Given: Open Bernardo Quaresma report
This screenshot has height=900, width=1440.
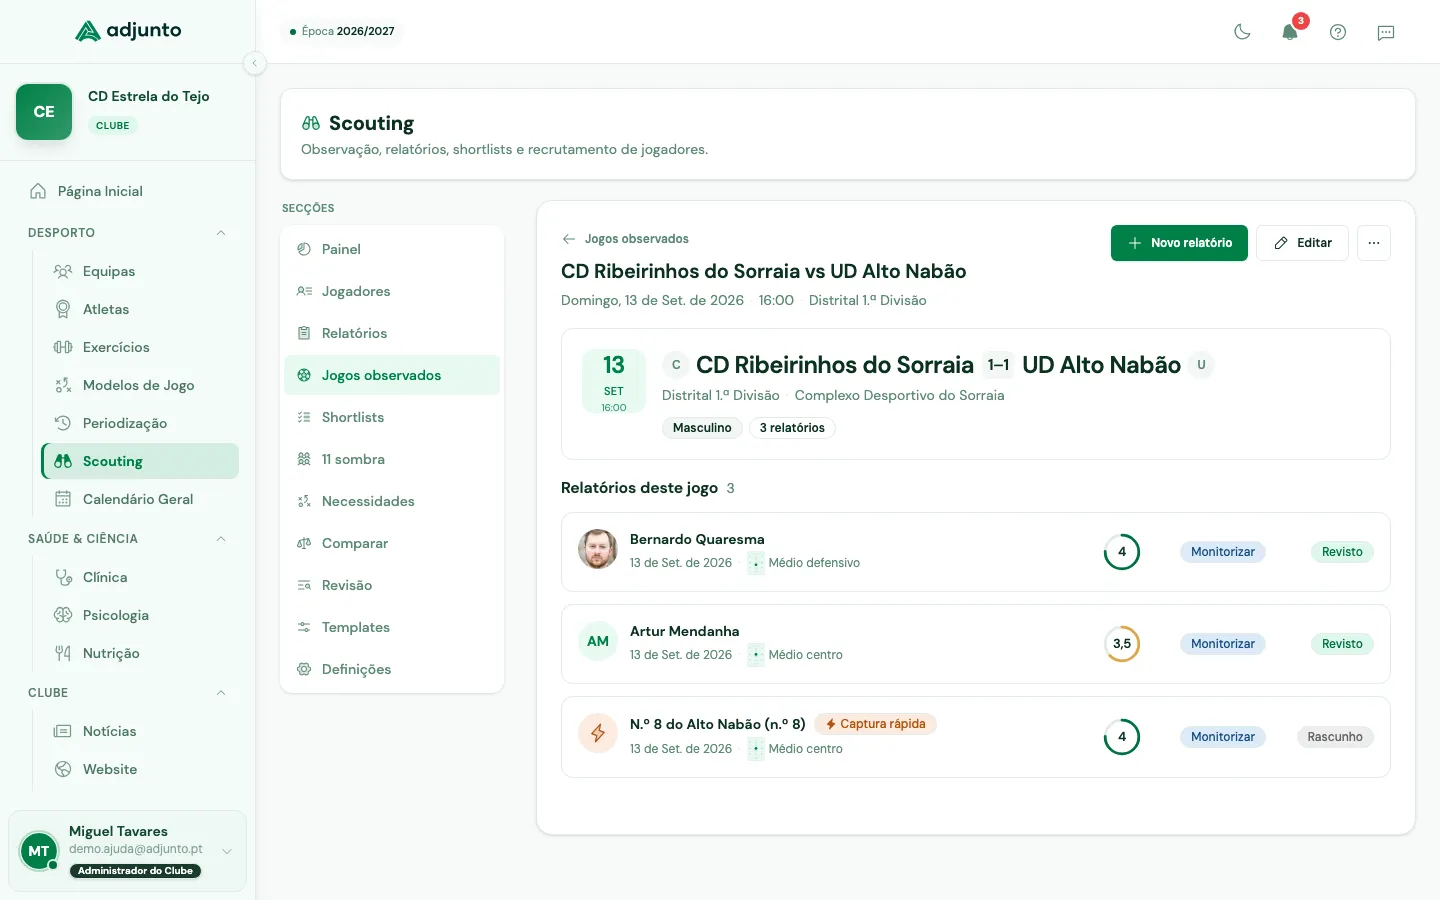Looking at the screenshot, I should pos(976,552).
